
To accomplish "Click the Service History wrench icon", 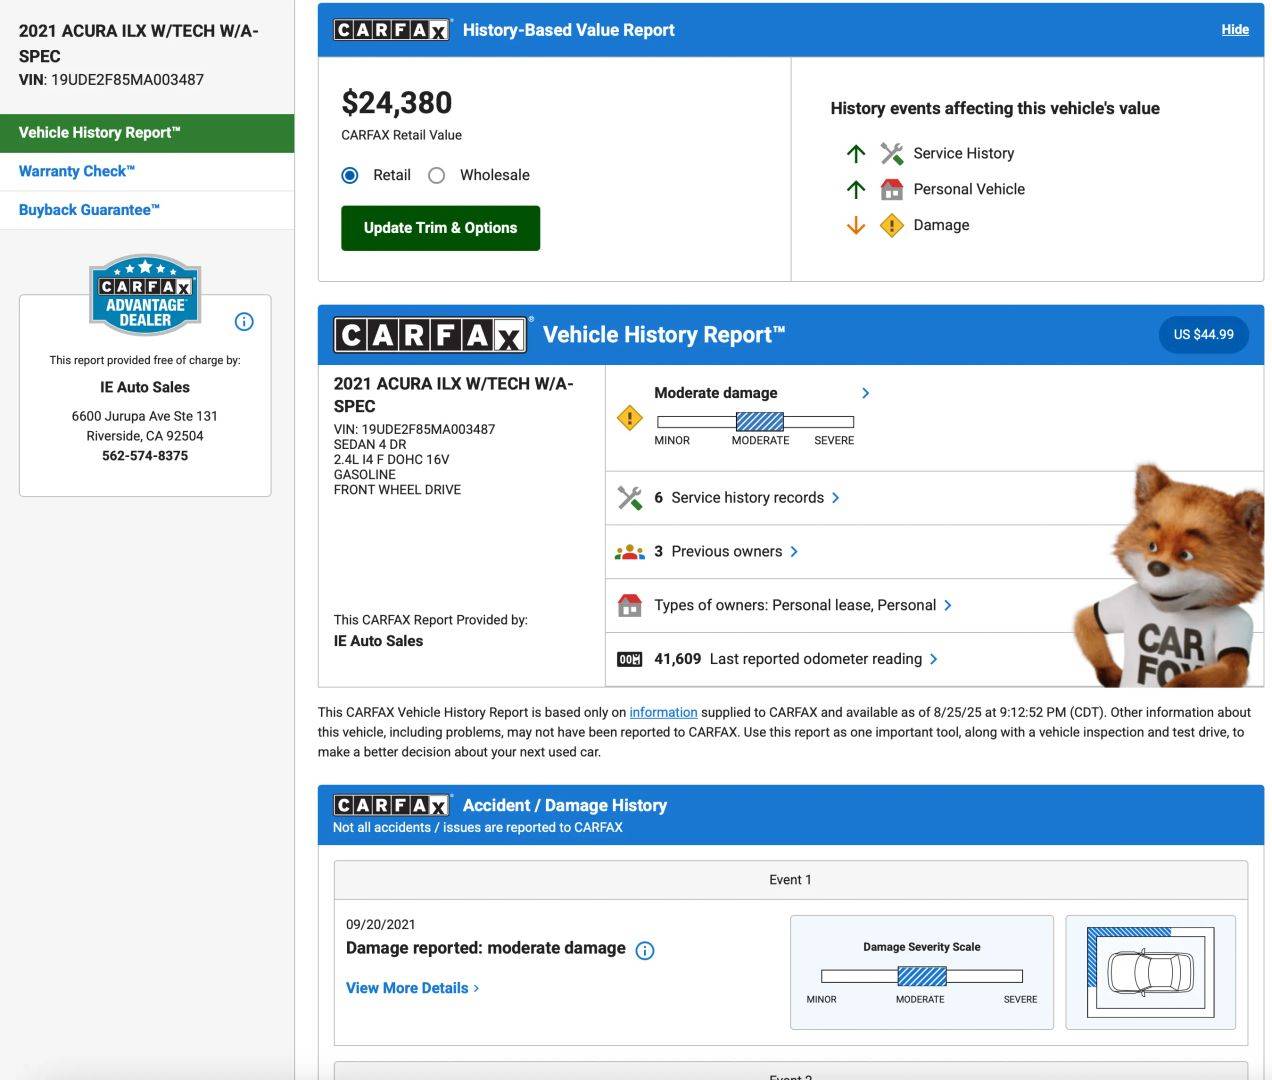I will click(892, 153).
